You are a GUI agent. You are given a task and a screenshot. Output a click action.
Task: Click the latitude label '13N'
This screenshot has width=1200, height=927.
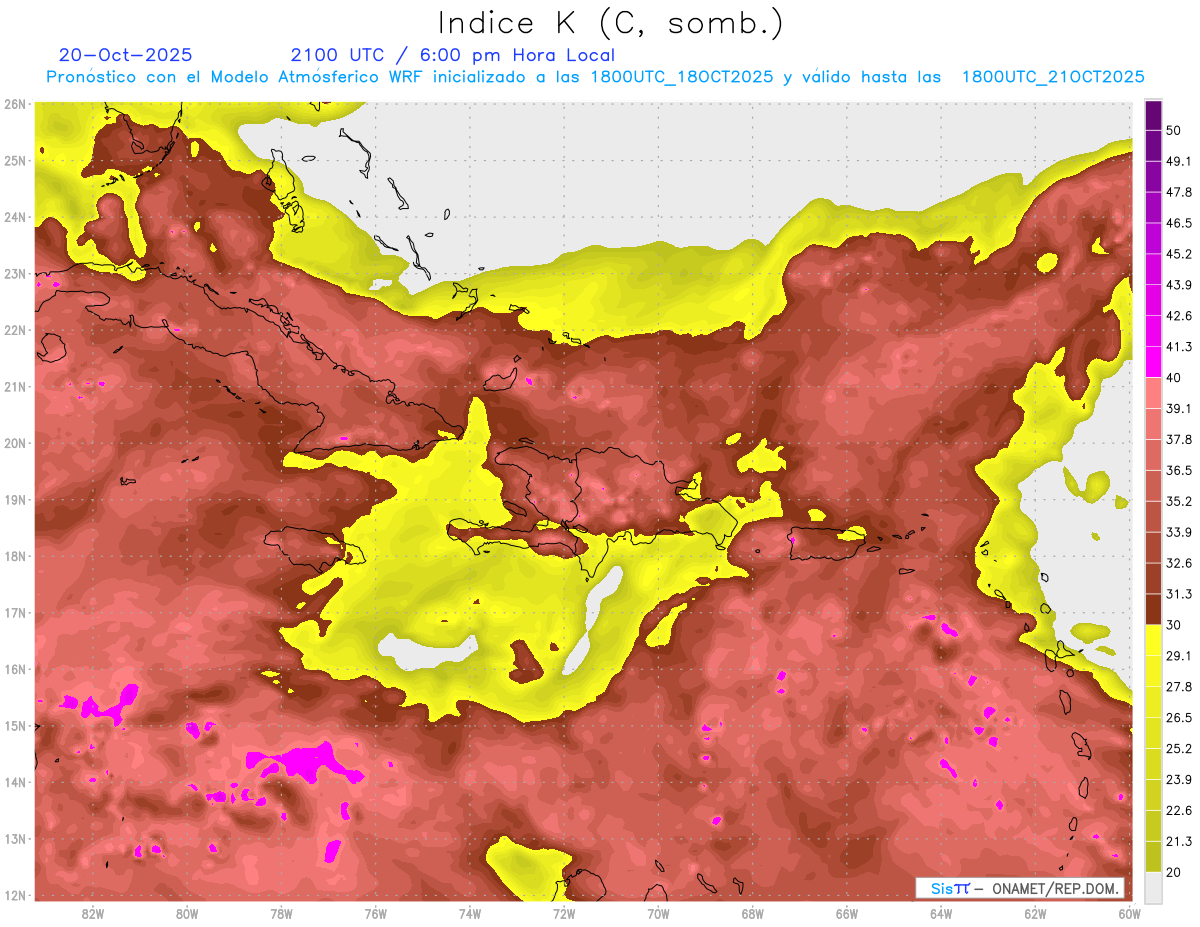pos(15,839)
